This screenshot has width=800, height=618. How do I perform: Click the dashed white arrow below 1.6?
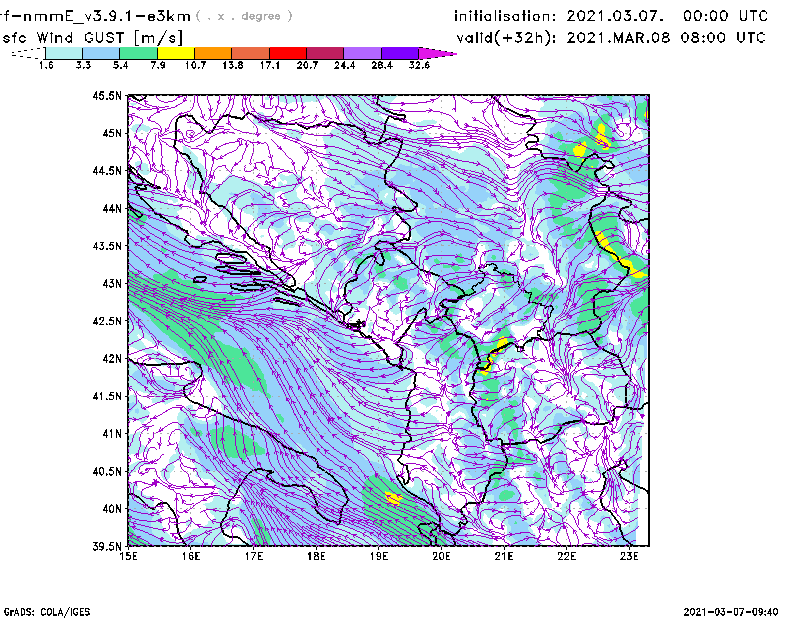pyautogui.click(x=28, y=53)
